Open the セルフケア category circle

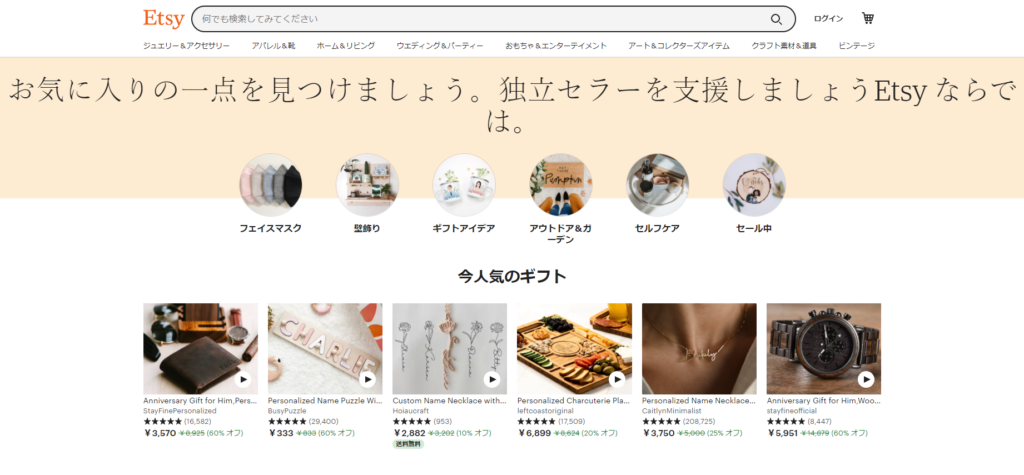pos(657,185)
